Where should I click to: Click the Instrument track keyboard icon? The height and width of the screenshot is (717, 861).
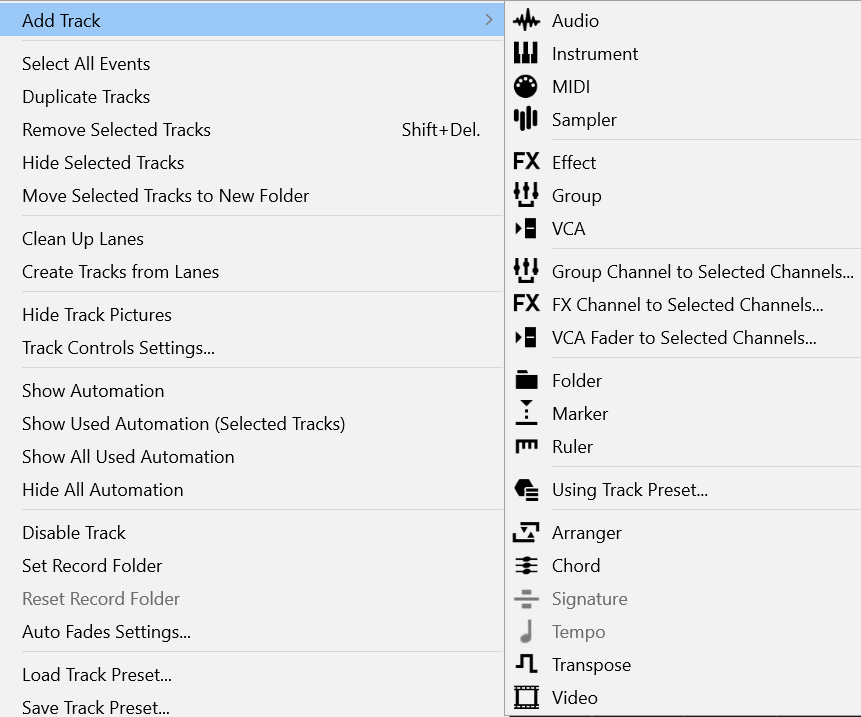tap(526, 54)
